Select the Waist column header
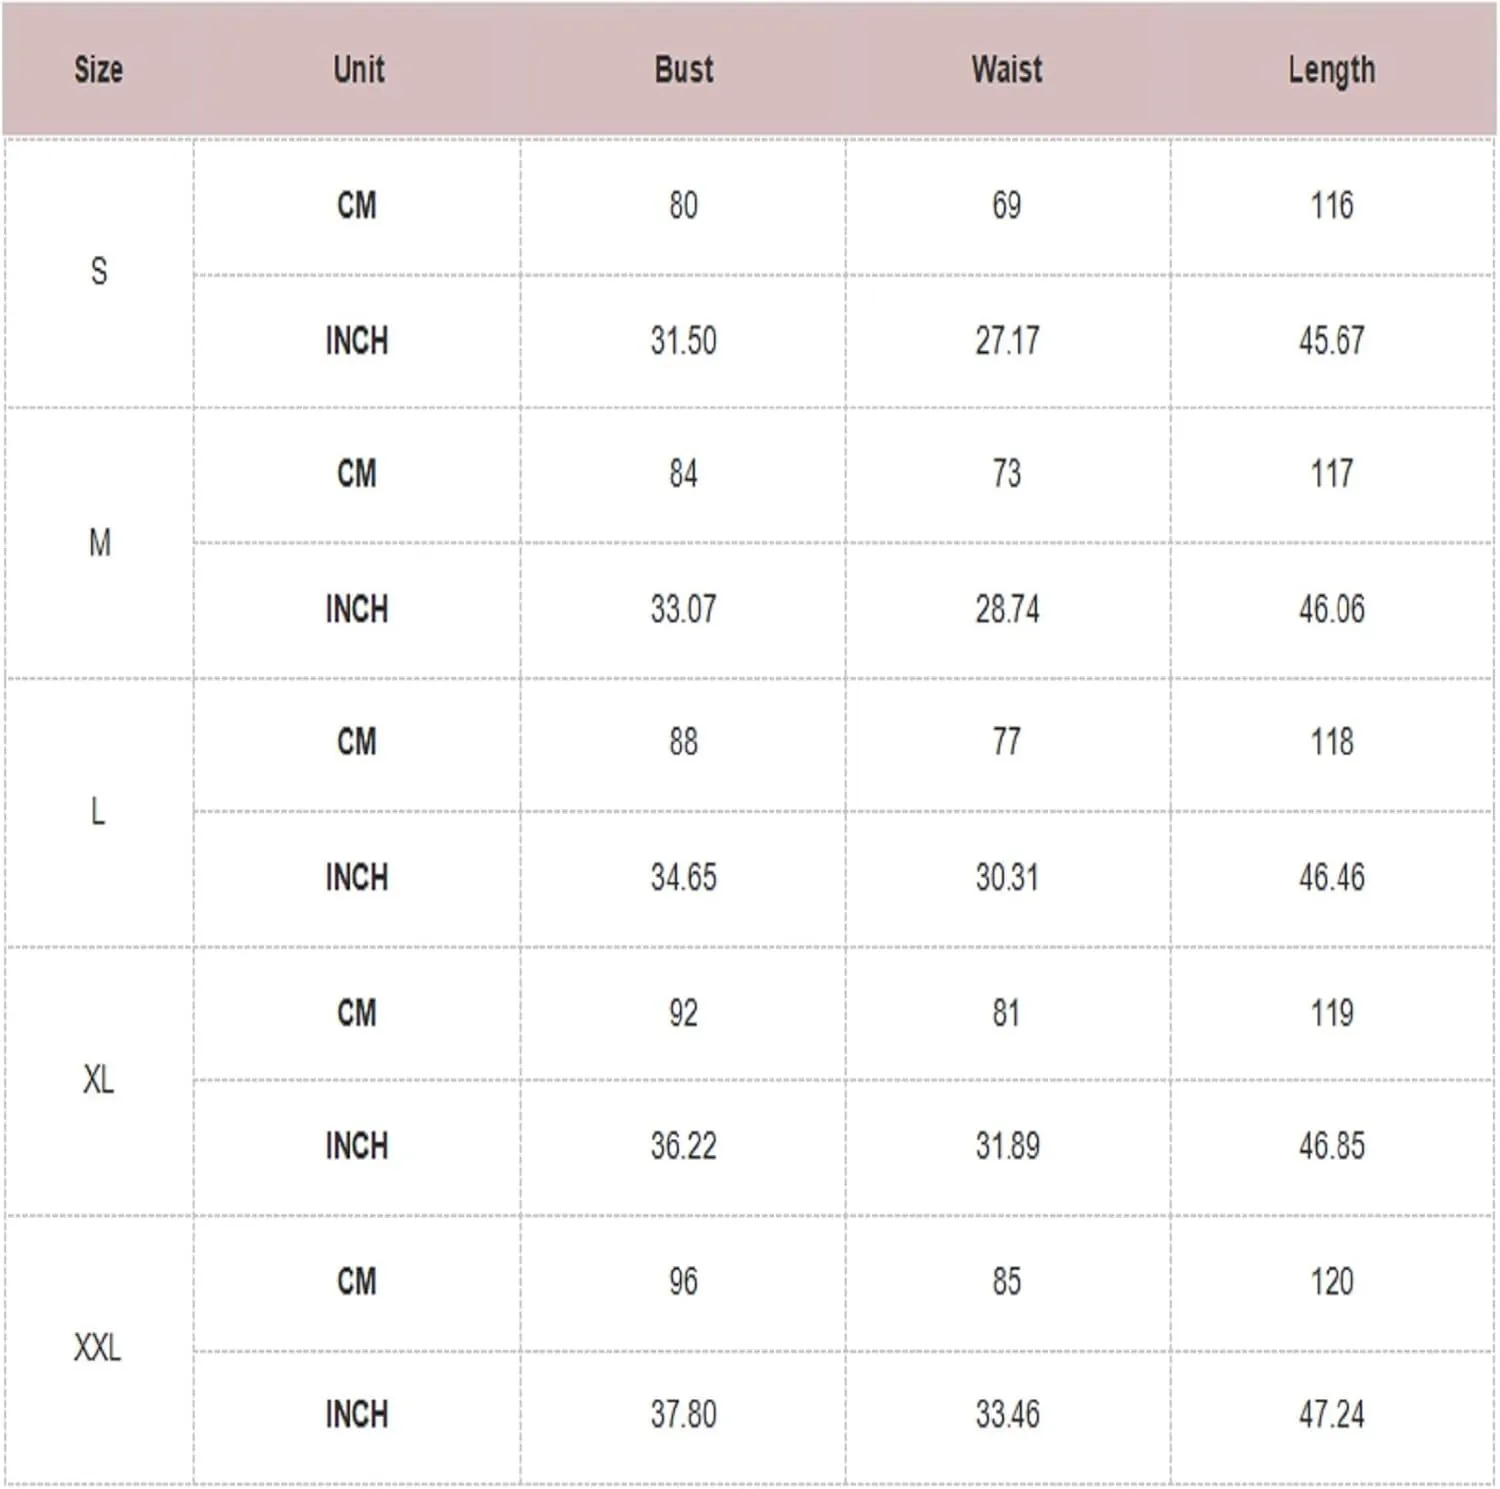 1007,69
